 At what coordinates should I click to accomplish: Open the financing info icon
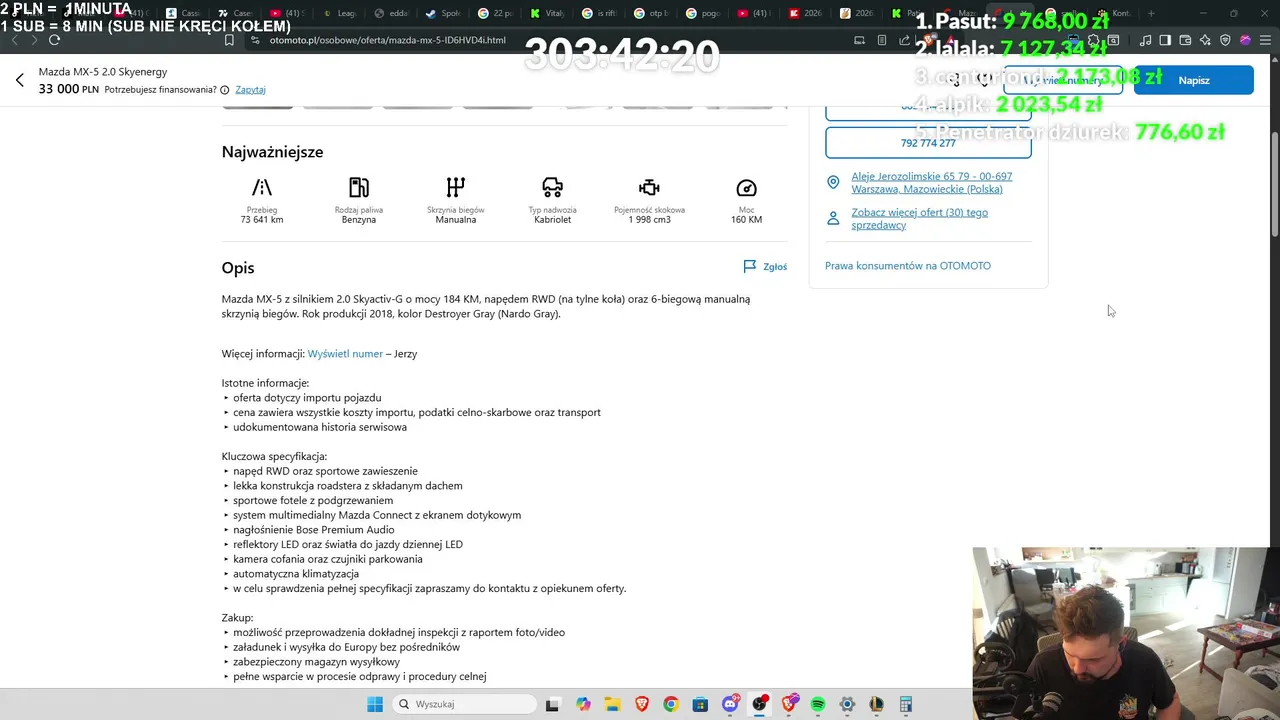(x=224, y=90)
